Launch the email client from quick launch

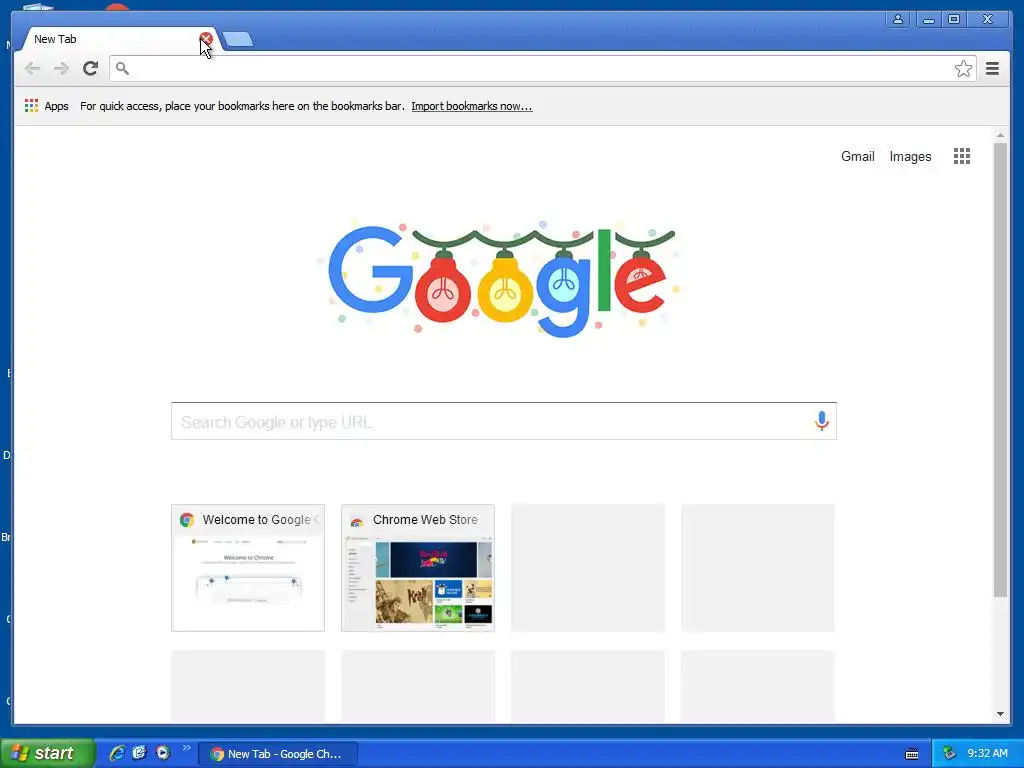pyautogui.click(x=139, y=753)
